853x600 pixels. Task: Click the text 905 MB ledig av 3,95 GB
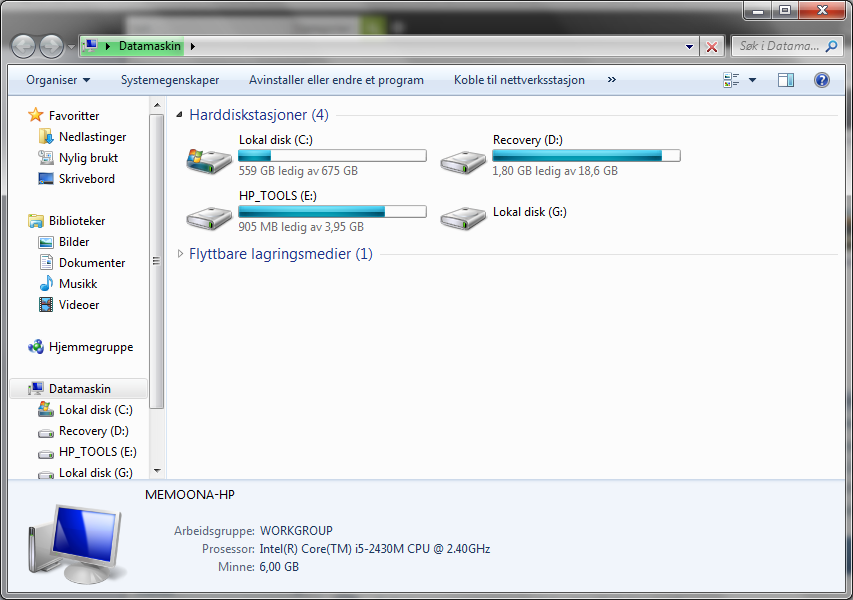tap(301, 227)
